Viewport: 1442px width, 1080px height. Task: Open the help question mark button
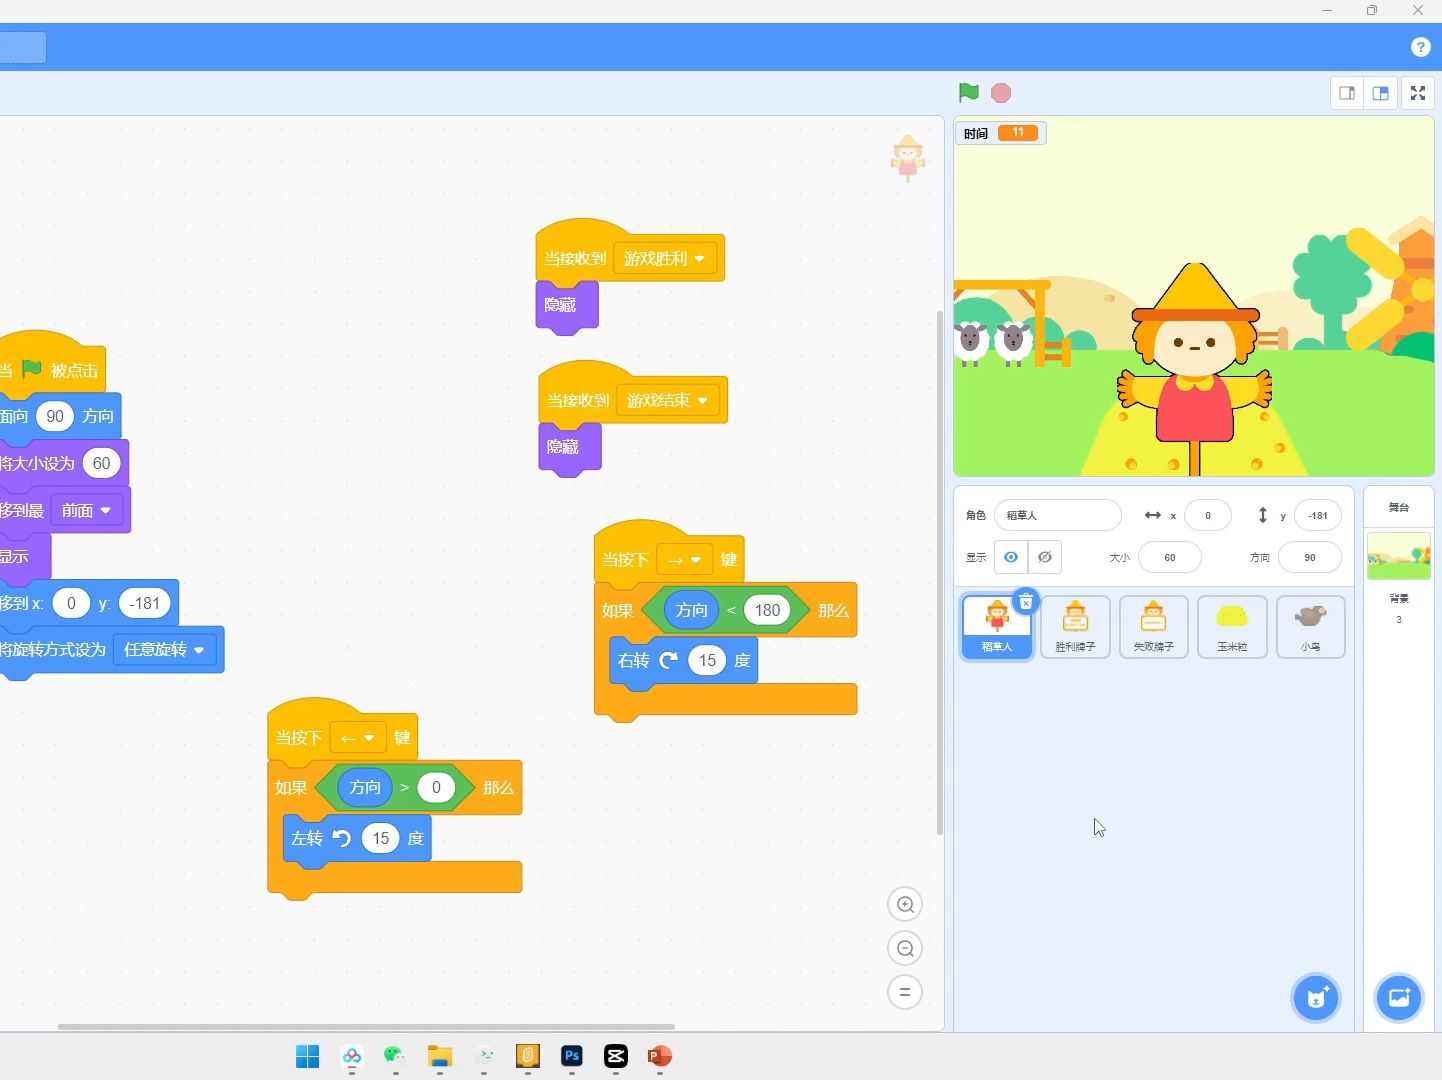pos(1421,46)
